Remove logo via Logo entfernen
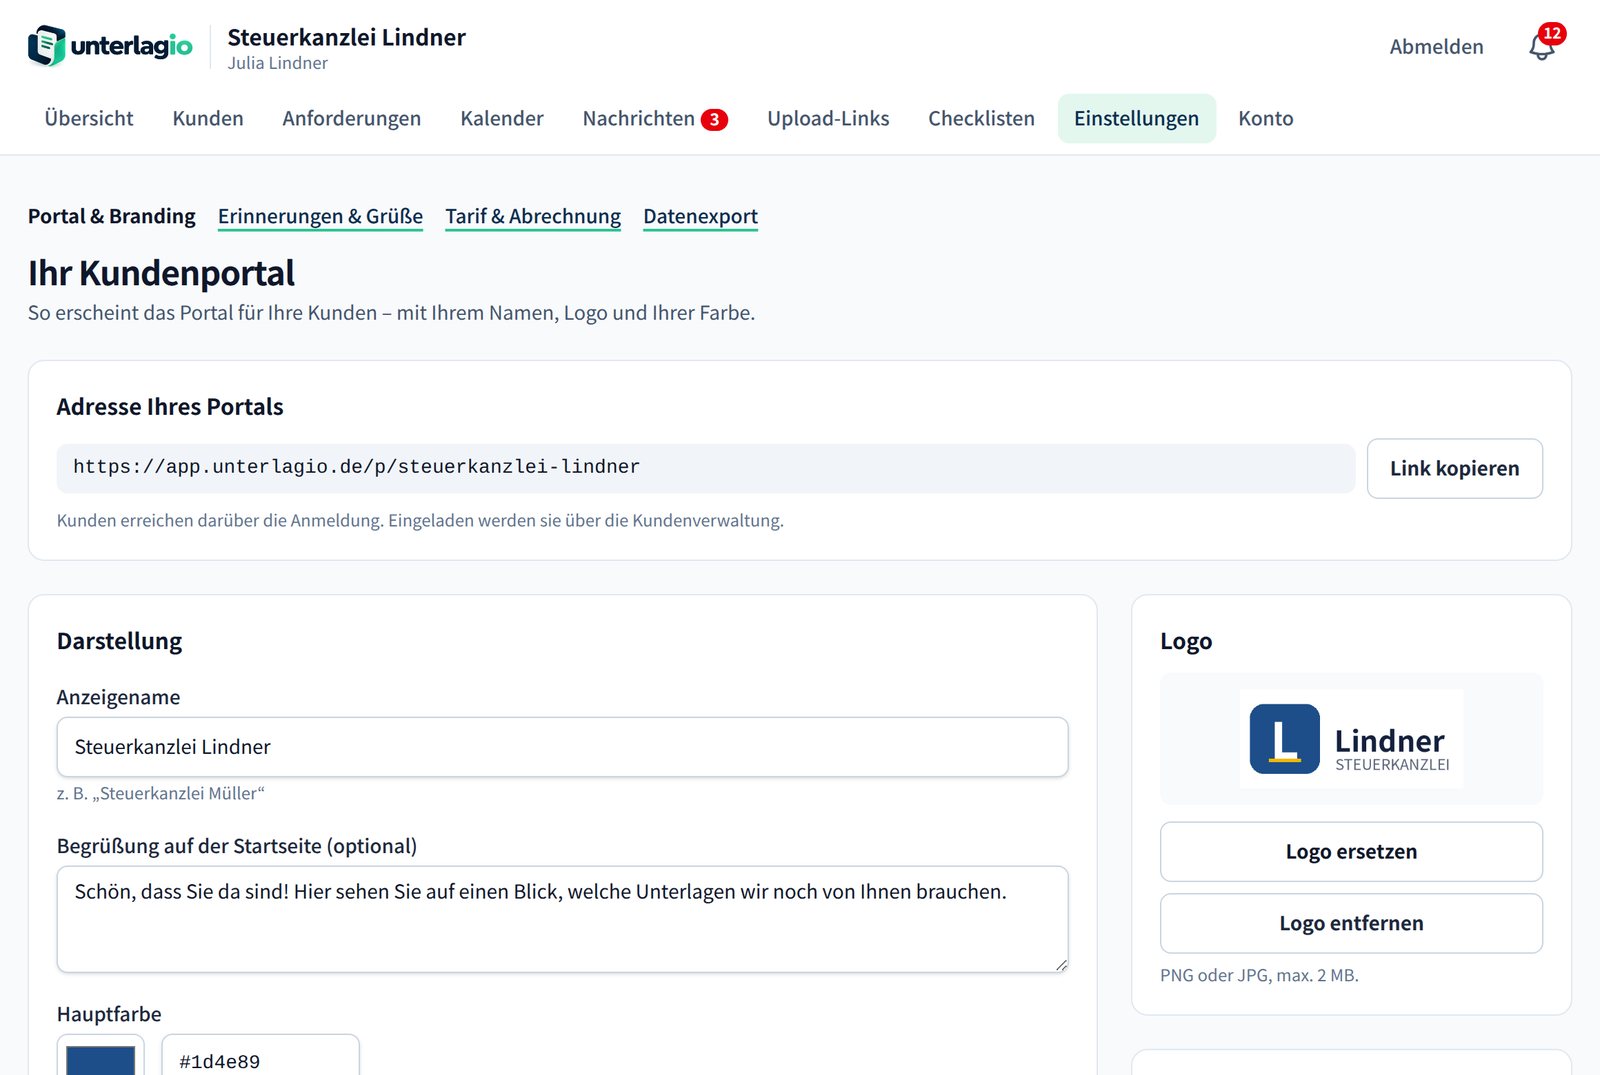This screenshot has height=1075, width=1600. pyautogui.click(x=1351, y=923)
